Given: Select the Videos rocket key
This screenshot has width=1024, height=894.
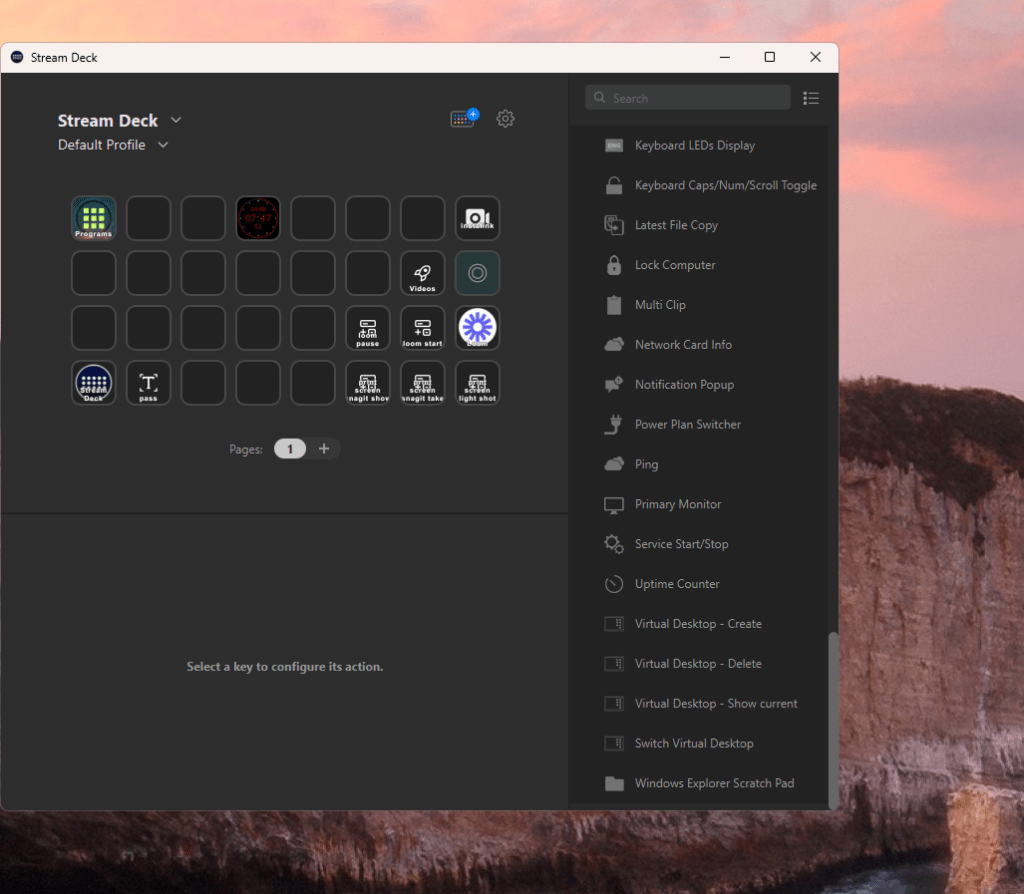Looking at the screenshot, I should point(423,273).
